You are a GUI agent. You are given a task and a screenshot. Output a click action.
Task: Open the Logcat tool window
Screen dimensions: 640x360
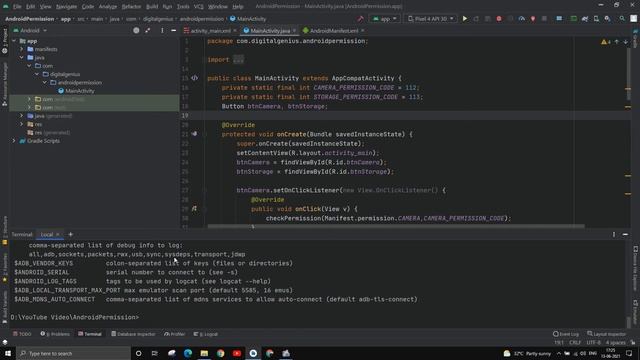206,334
